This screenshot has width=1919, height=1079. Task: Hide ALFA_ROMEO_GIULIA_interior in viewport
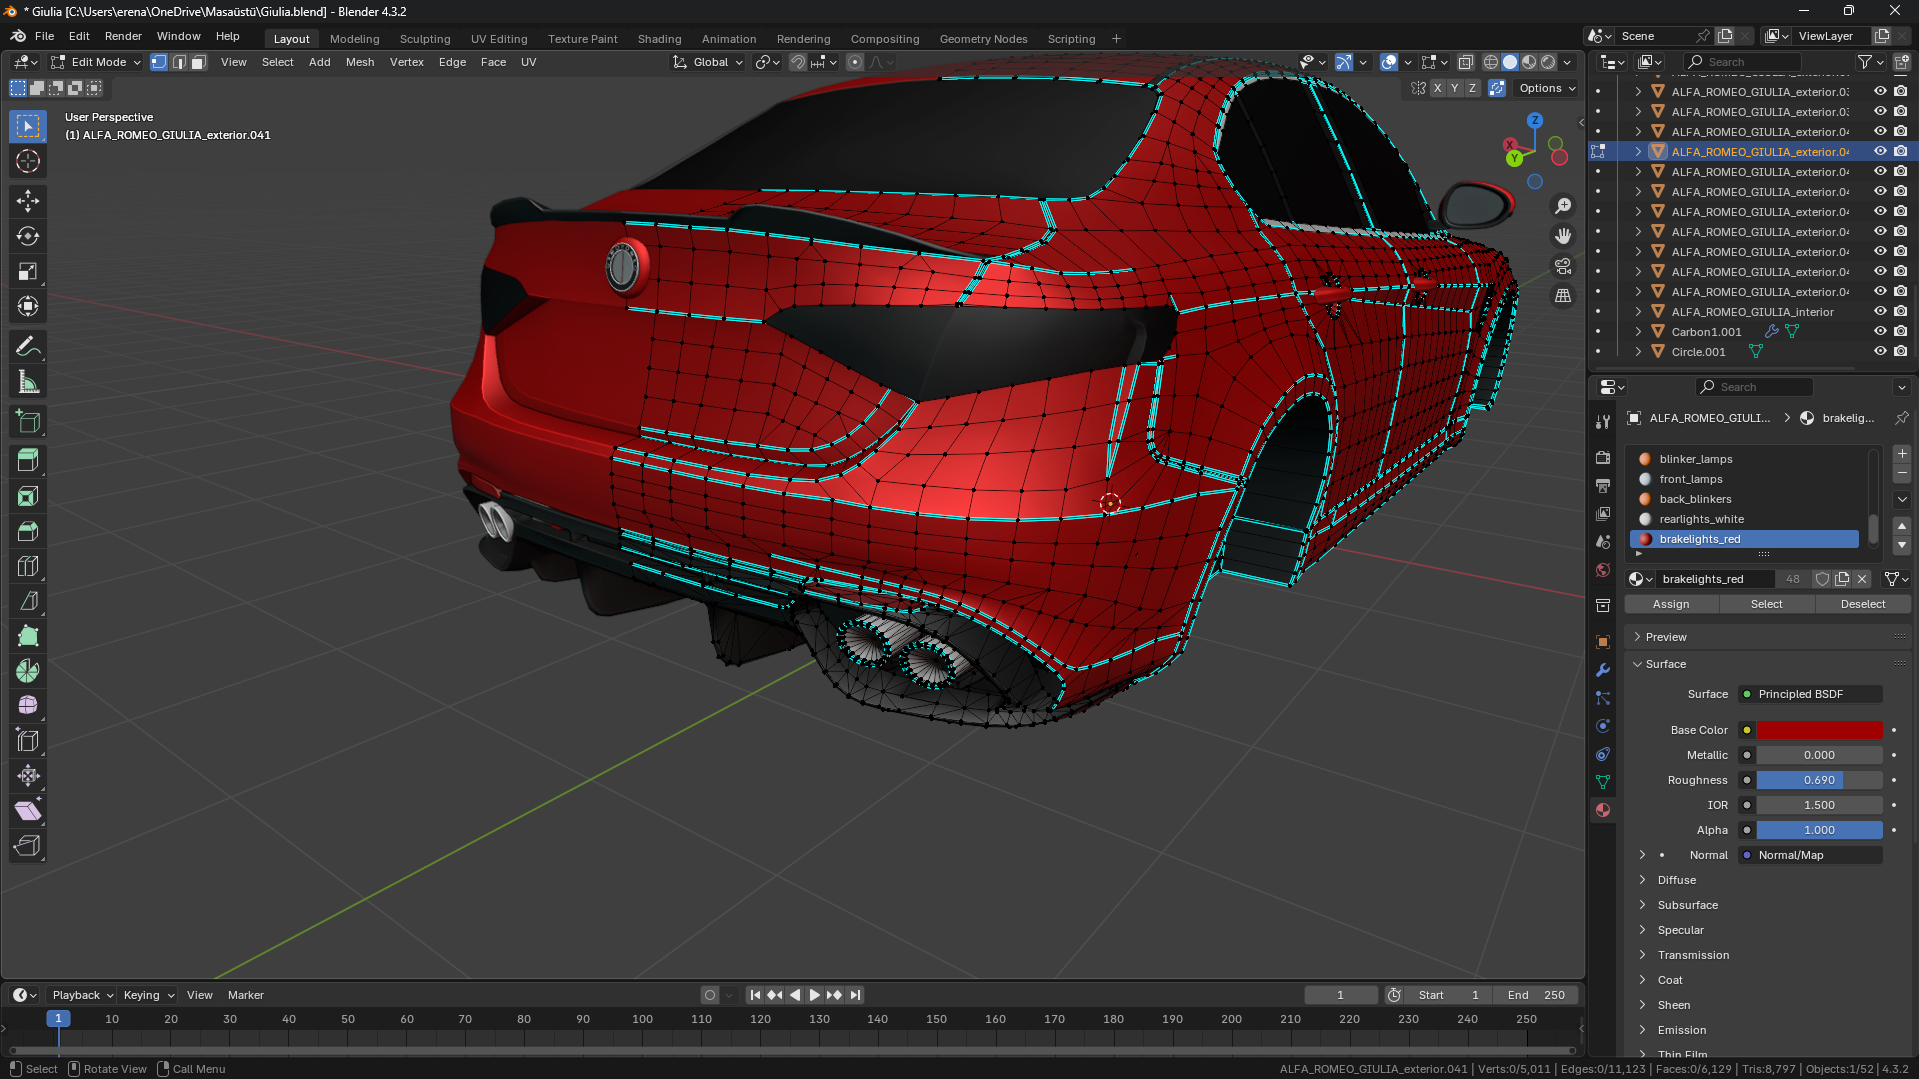1880,312
